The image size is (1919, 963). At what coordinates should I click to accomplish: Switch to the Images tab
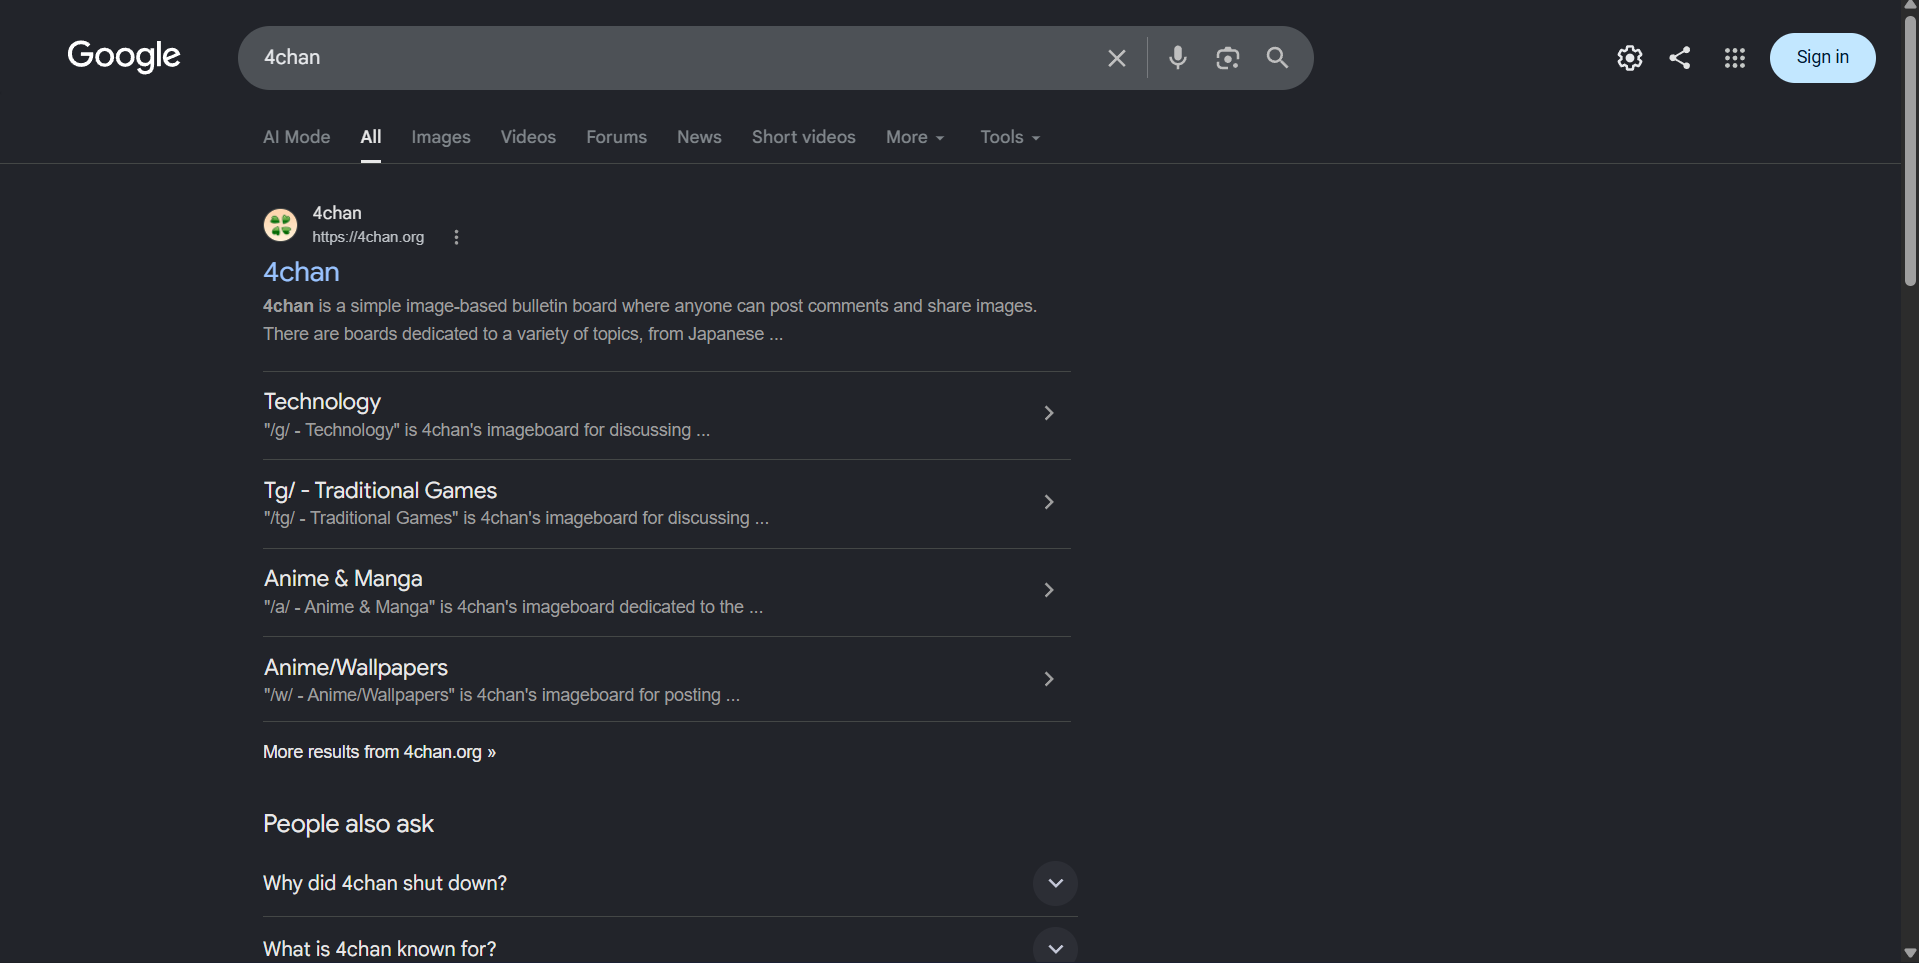tap(441, 137)
